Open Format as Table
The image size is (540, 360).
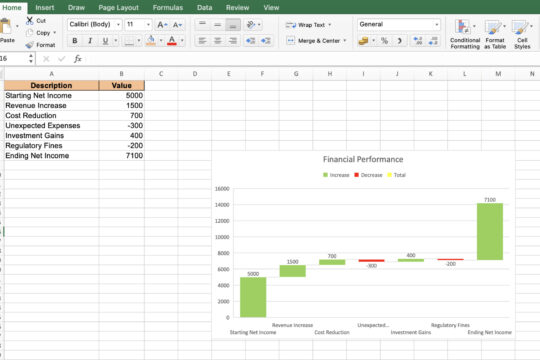pos(495,34)
